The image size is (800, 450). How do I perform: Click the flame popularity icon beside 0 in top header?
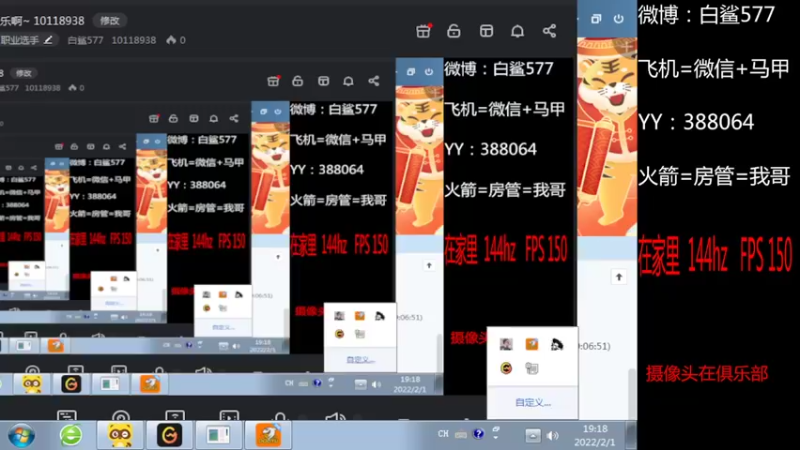coord(171,40)
